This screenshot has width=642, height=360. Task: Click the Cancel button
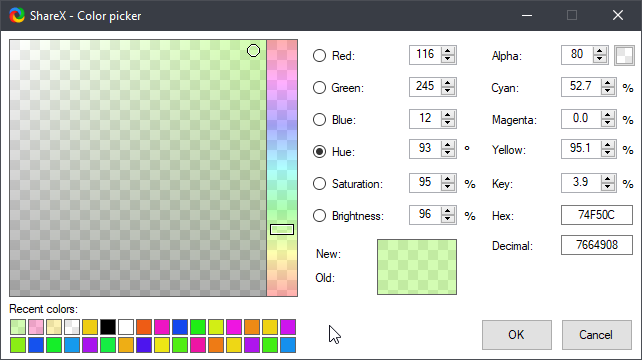pyautogui.click(x=597, y=335)
